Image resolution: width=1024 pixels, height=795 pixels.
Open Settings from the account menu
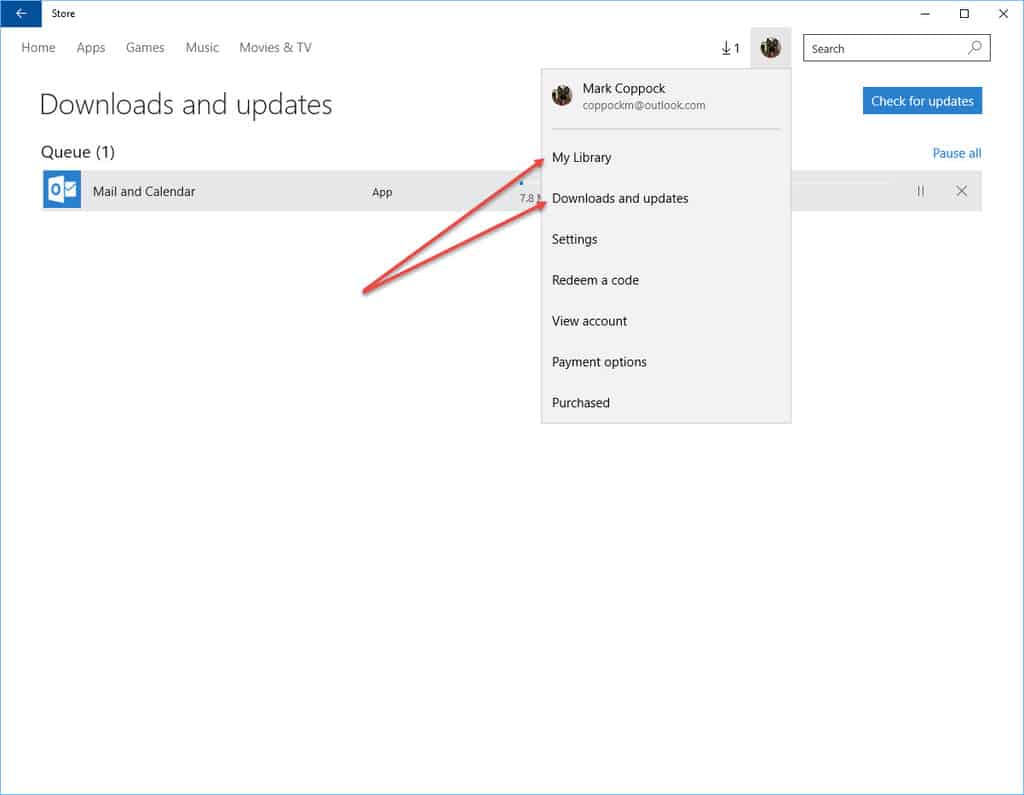point(666,239)
